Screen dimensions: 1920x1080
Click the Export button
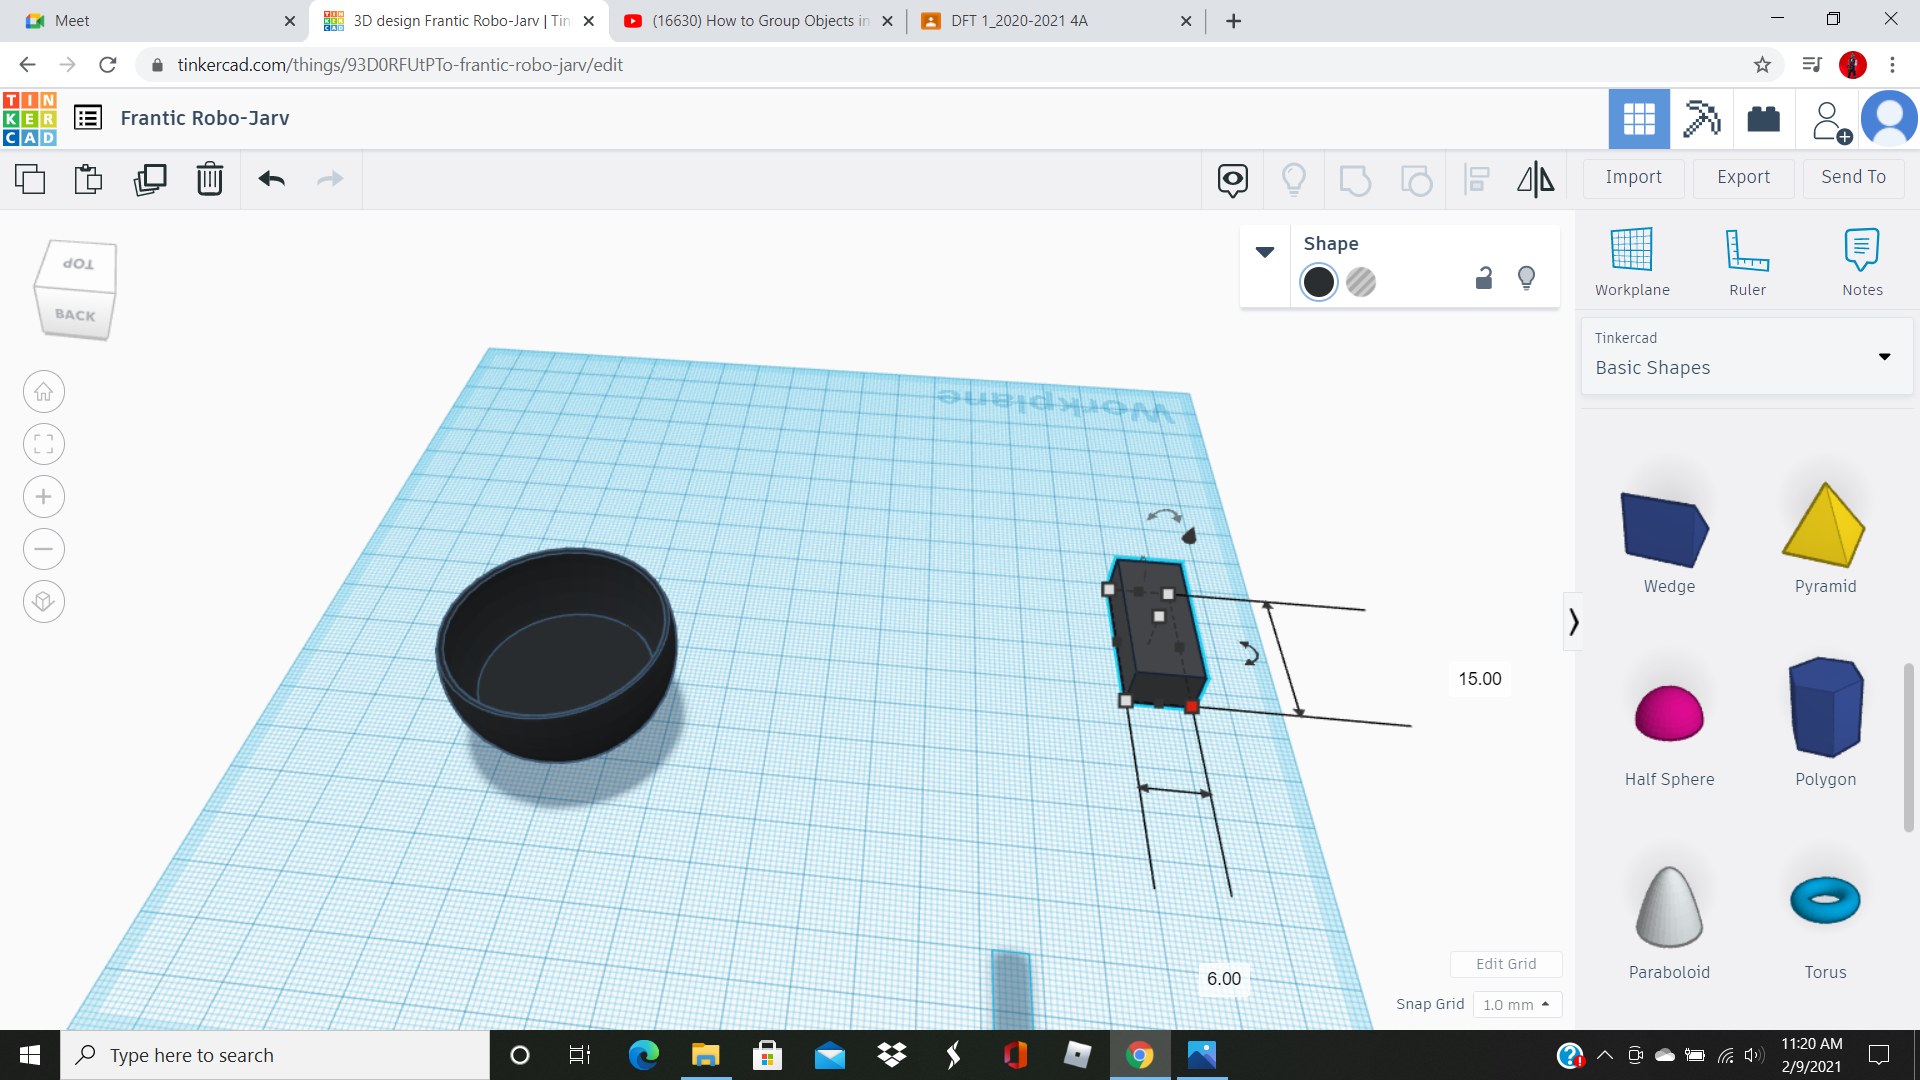point(1742,177)
